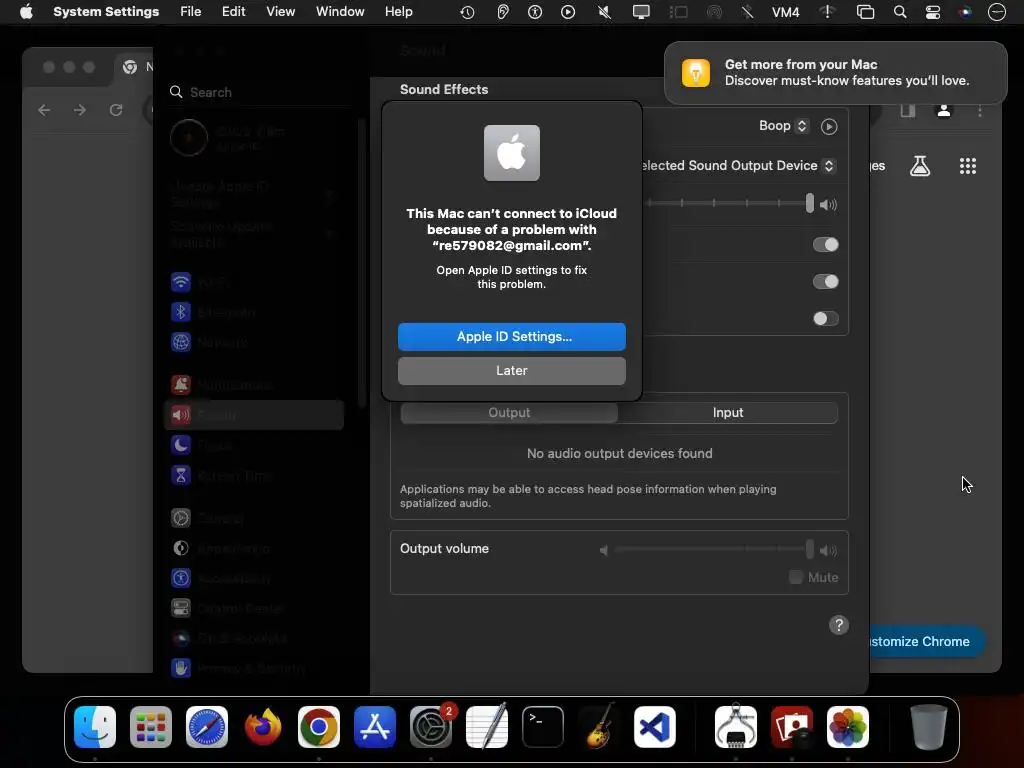The width and height of the screenshot is (1024, 768).
Task: Open the Boop alert sound popup
Action: [784, 126]
